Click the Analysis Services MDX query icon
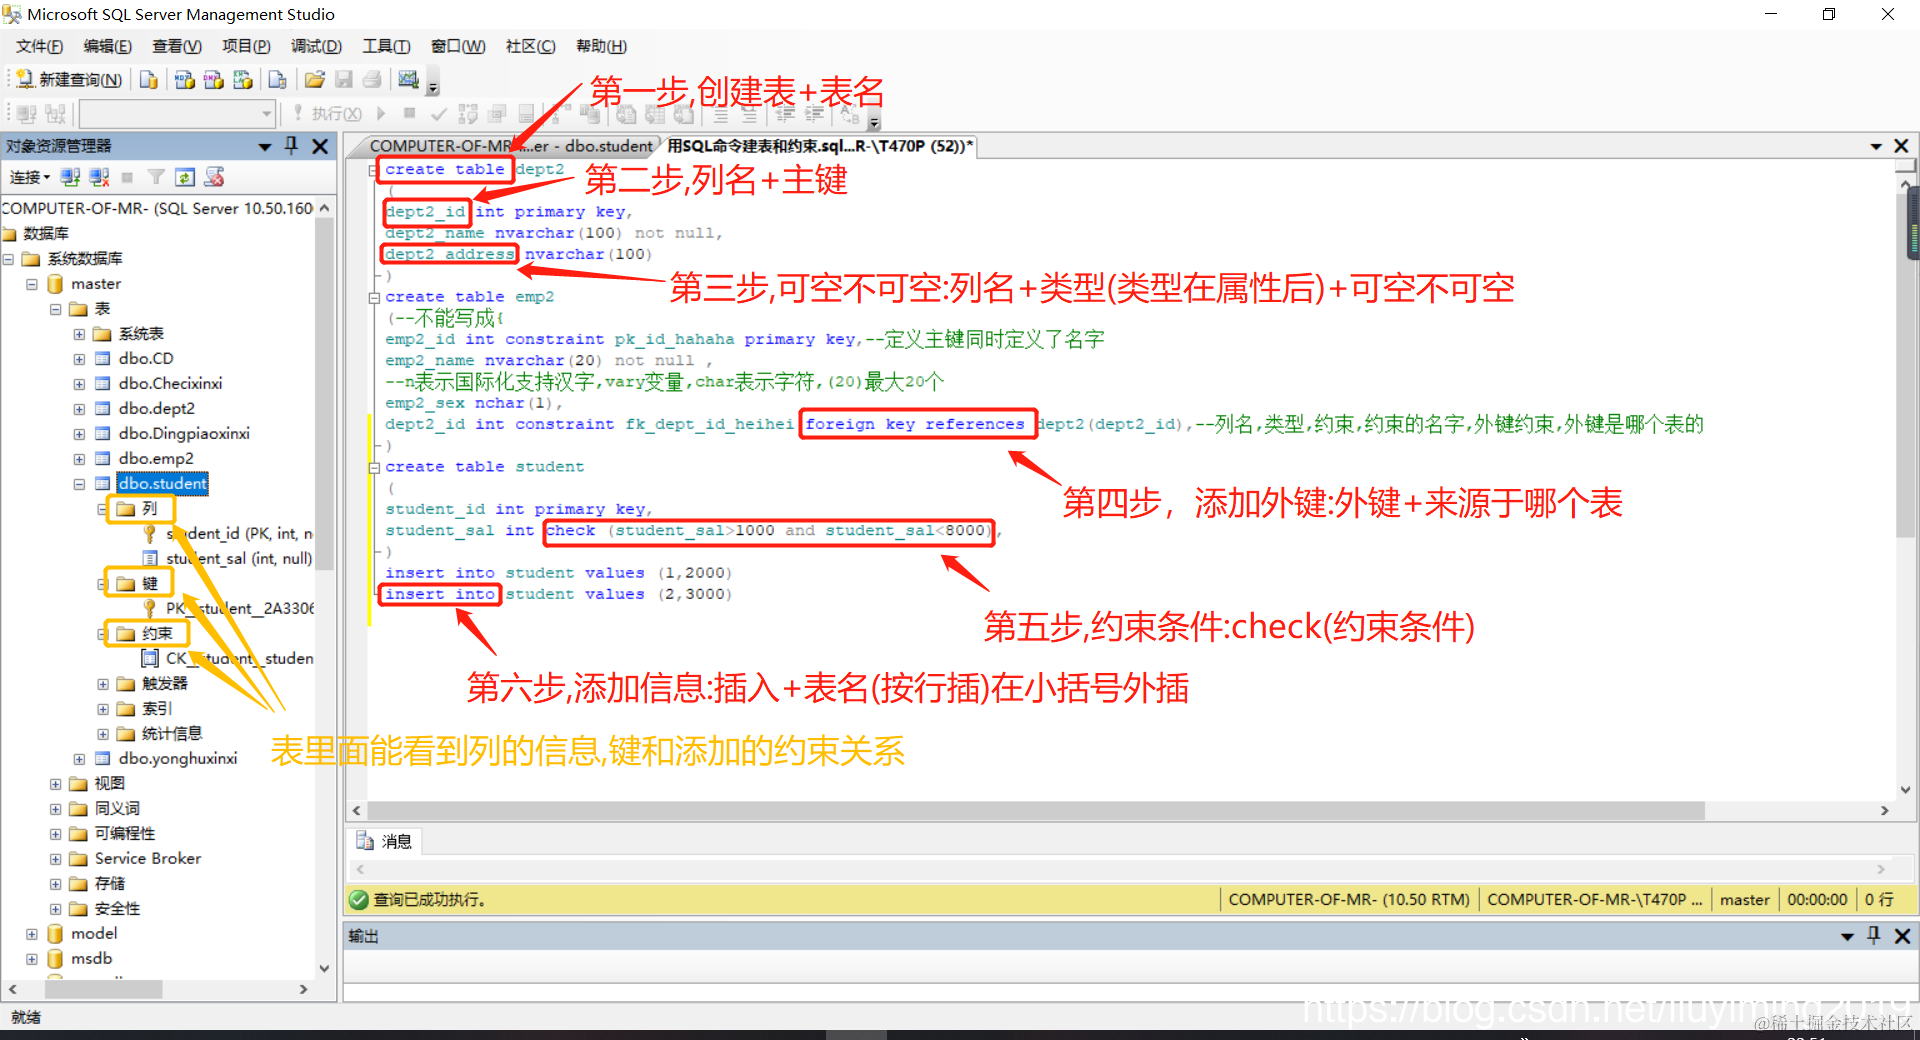 pyautogui.click(x=184, y=80)
